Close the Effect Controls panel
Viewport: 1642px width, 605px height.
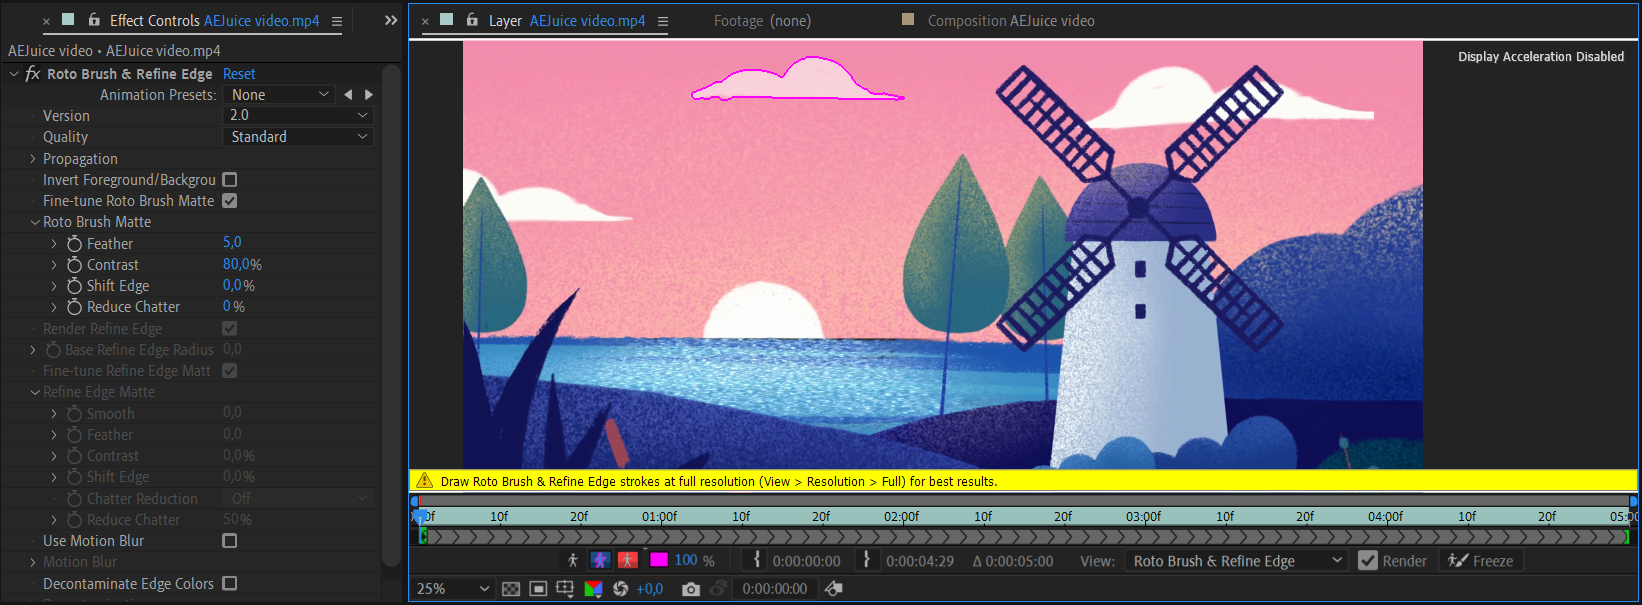pos(46,21)
